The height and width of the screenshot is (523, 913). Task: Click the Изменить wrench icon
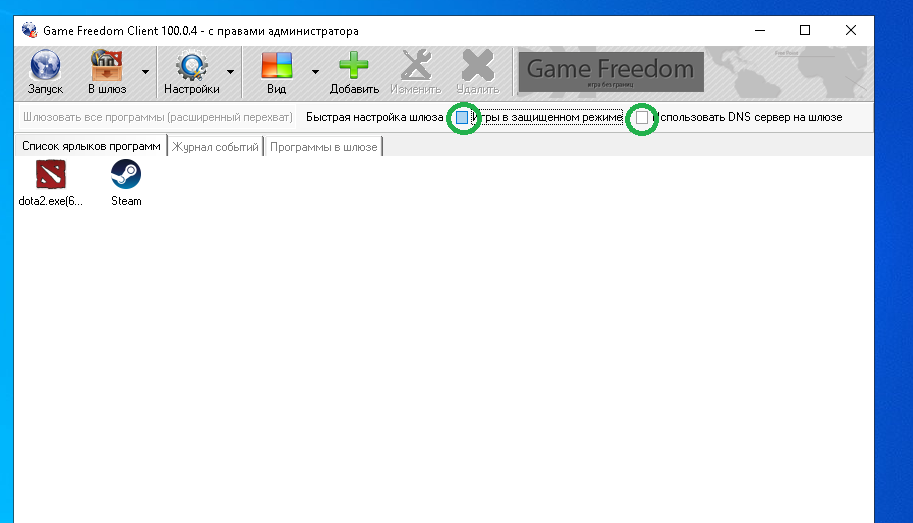pyautogui.click(x=416, y=65)
